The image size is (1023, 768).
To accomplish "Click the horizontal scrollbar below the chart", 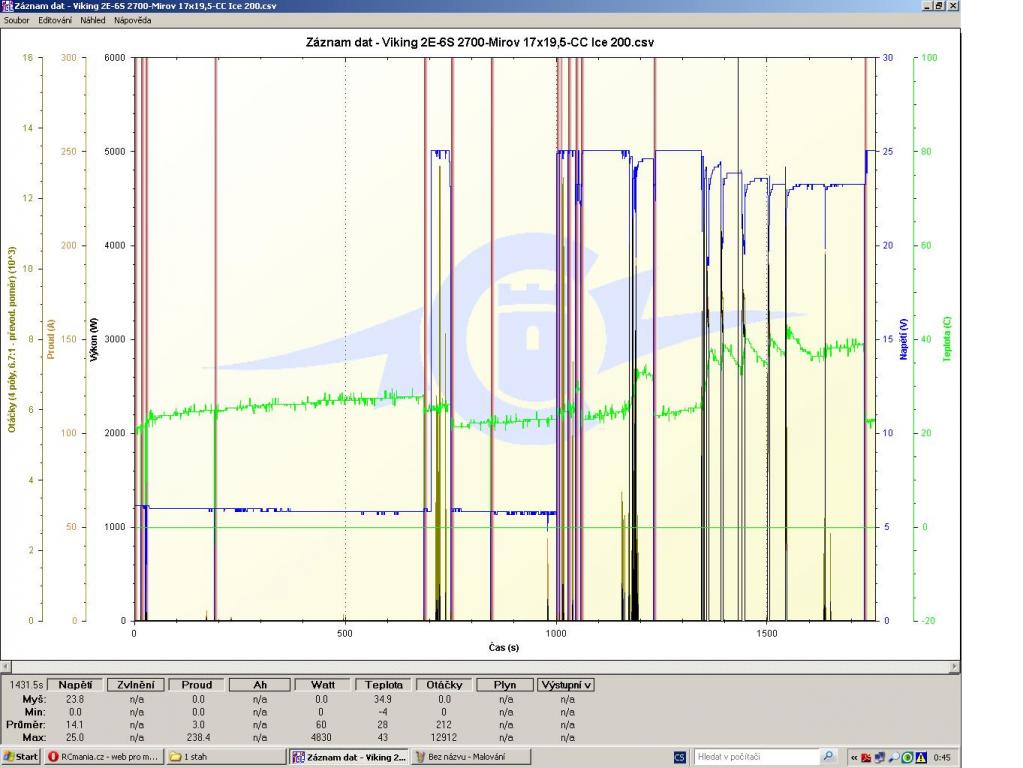I will 480,665.
